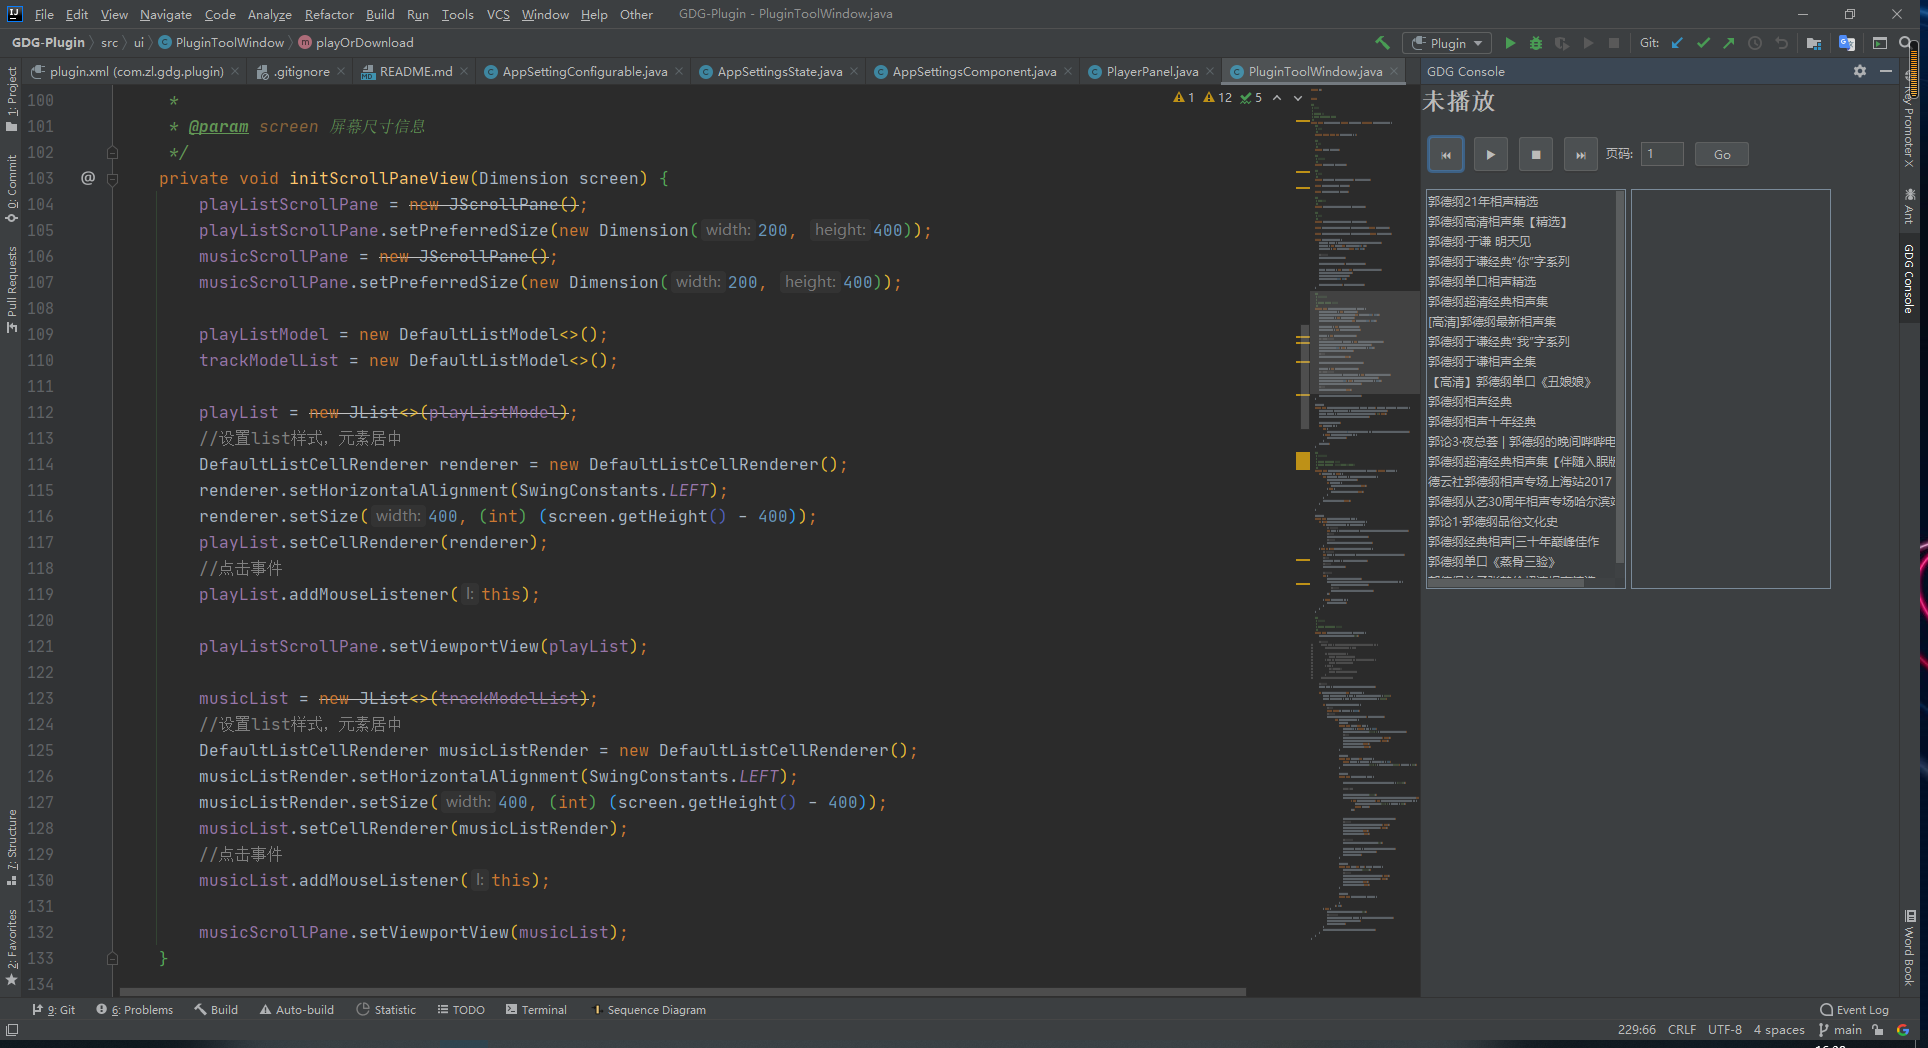The image size is (1928, 1048).
Task: Toggle the Pull Requests tool window button
Action: coord(12,289)
